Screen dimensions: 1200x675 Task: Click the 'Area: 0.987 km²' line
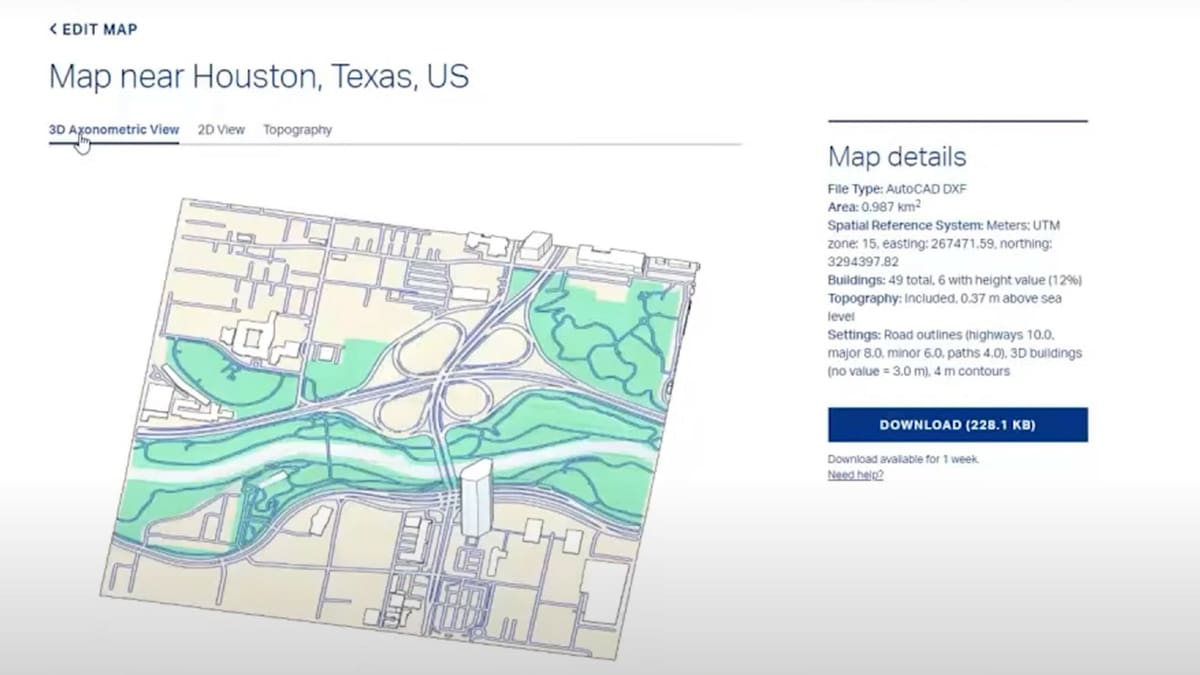pyautogui.click(x=874, y=206)
